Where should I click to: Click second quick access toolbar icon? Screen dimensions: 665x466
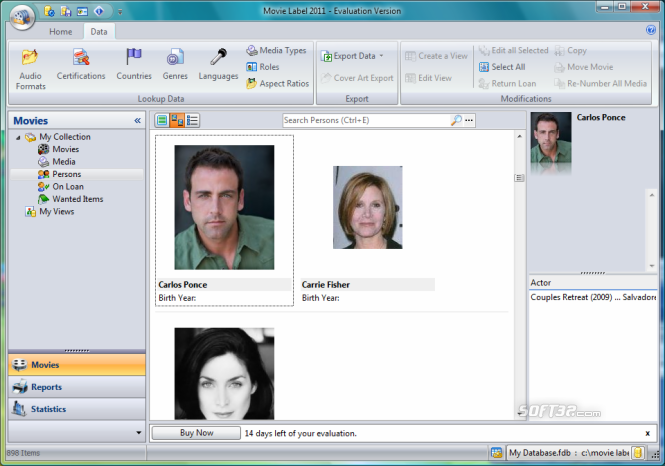pos(66,11)
